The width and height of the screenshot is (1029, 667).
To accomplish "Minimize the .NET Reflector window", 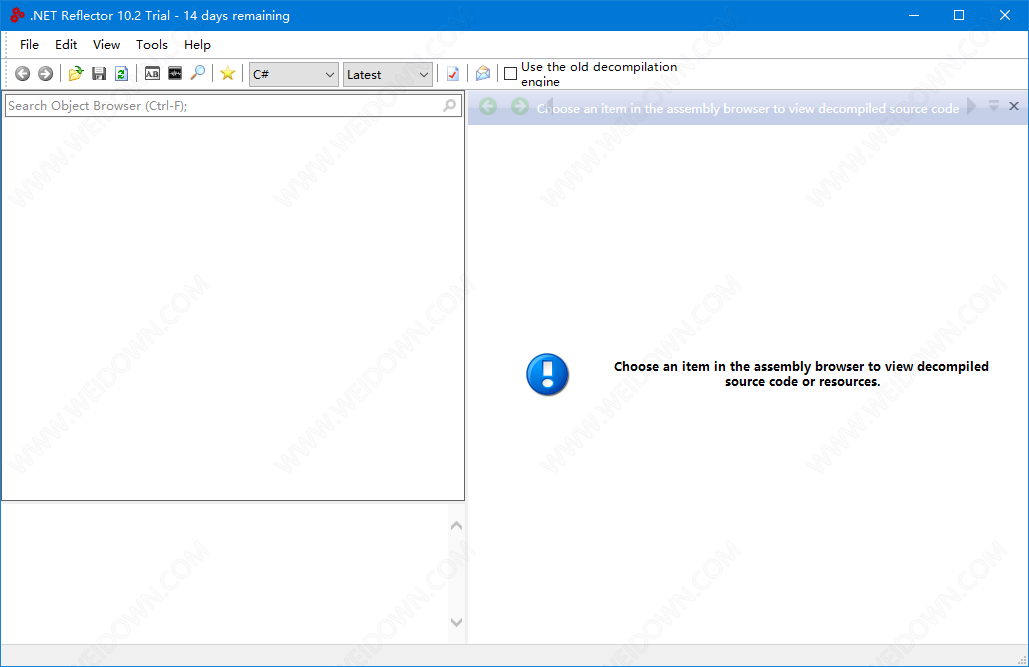I will point(914,15).
